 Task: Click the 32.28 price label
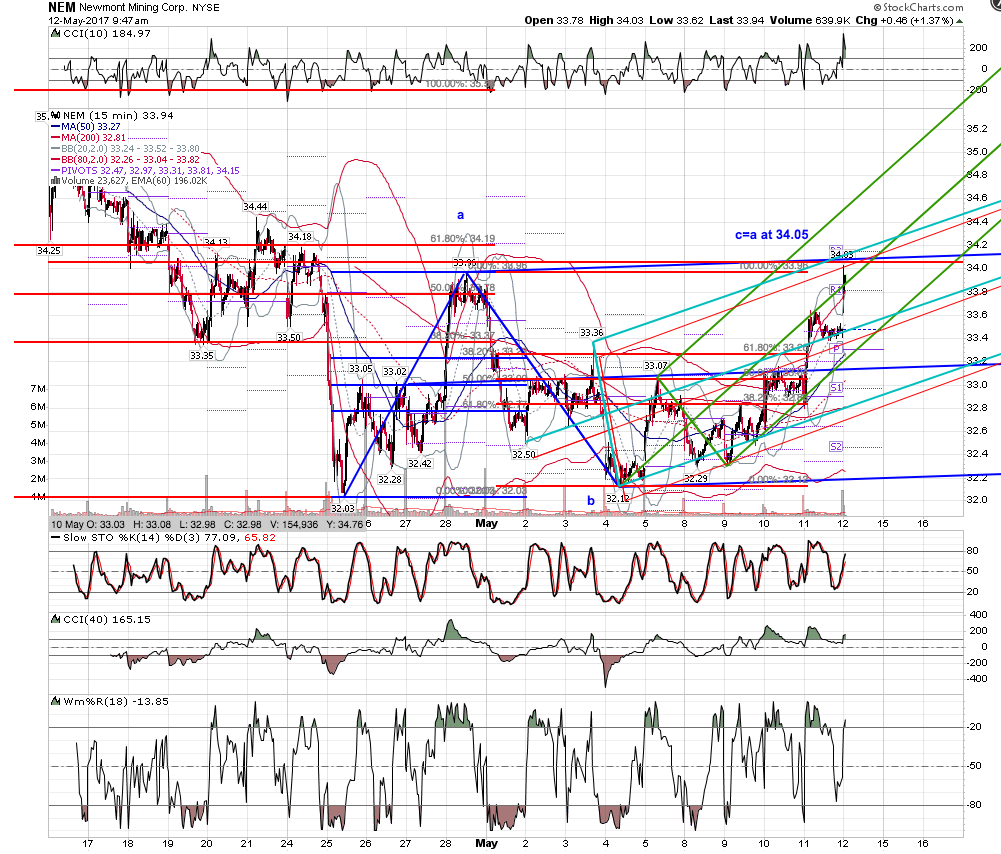[x=389, y=479]
